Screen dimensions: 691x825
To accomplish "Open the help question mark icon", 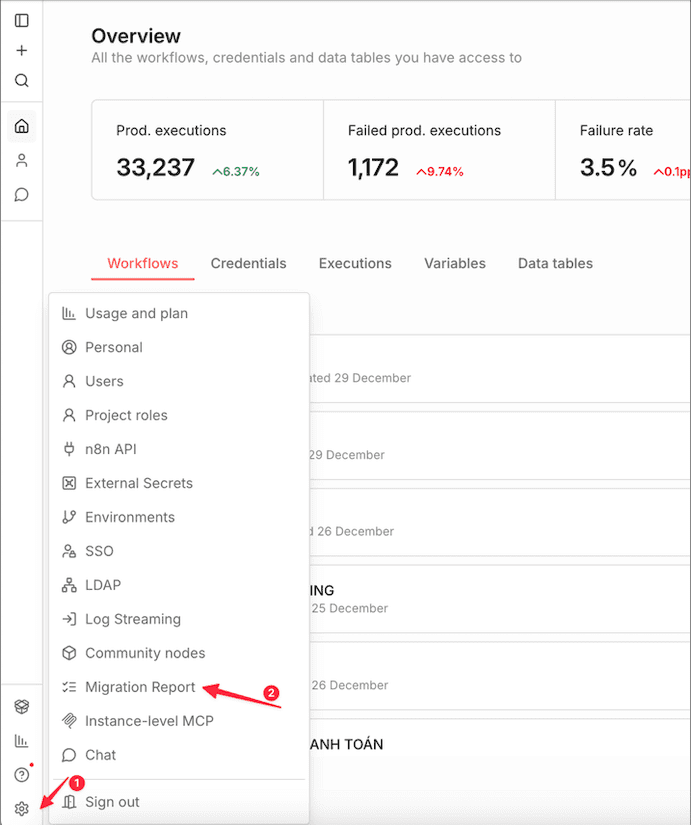I will pyautogui.click(x=21, y=775).
